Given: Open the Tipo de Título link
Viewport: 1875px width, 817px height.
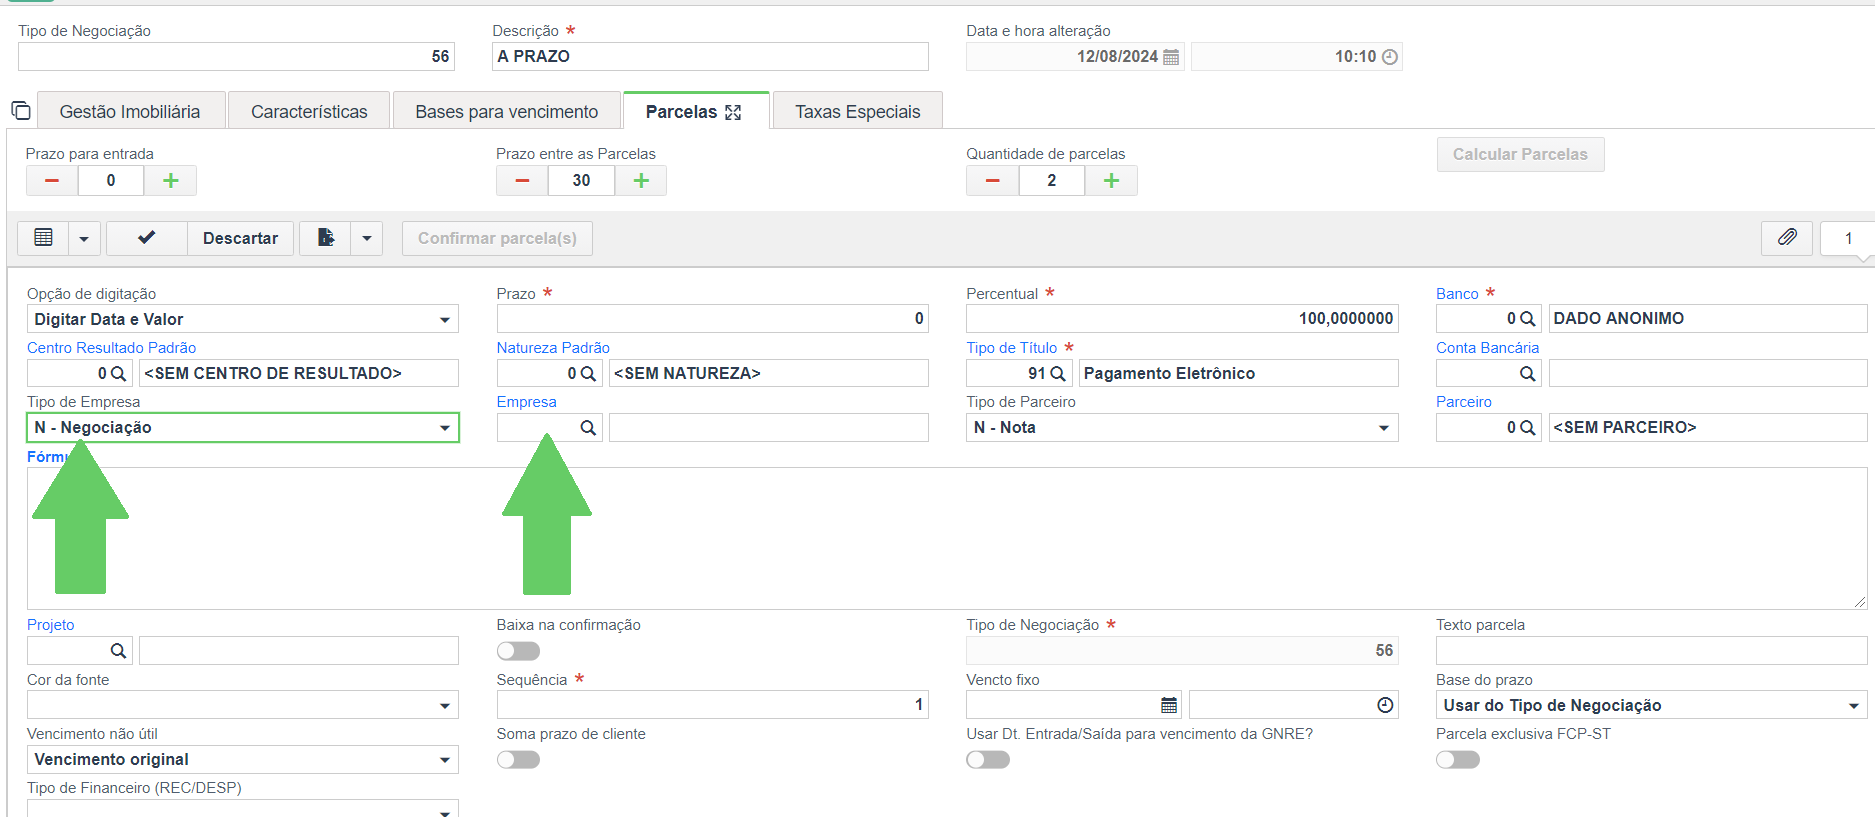Looking at the screenshot, I should click(x=1011, y=348).
